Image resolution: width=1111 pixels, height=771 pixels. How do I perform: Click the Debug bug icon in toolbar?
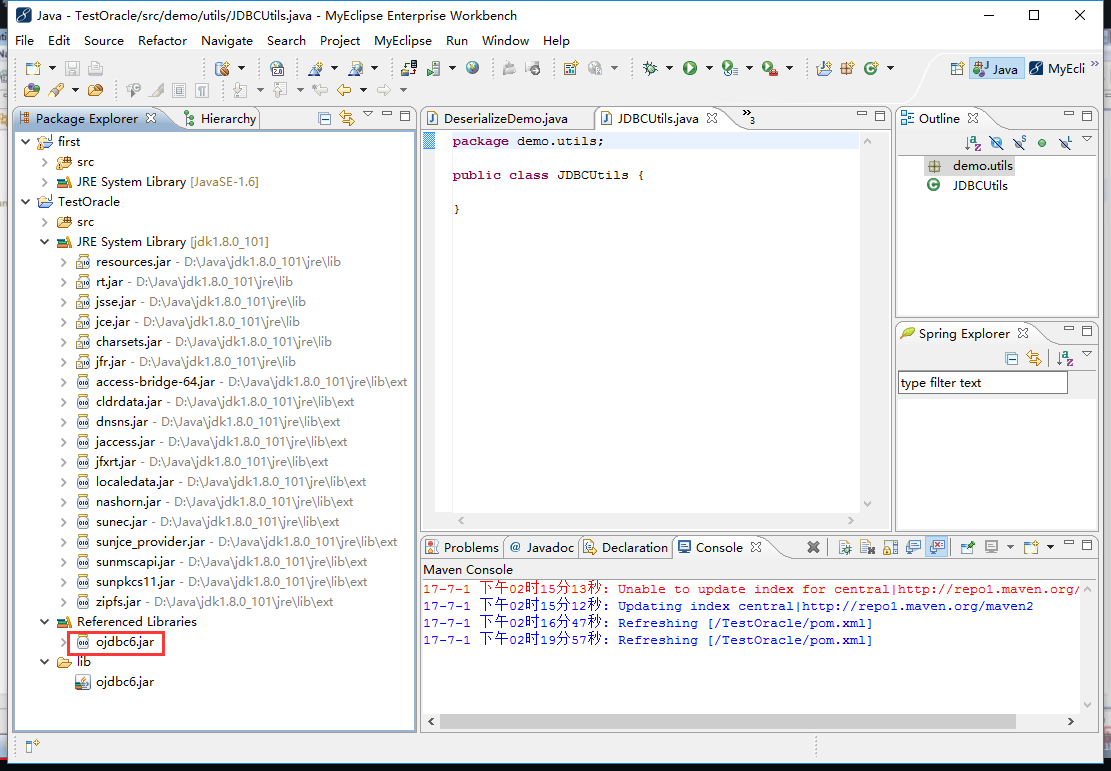[651, 68]
